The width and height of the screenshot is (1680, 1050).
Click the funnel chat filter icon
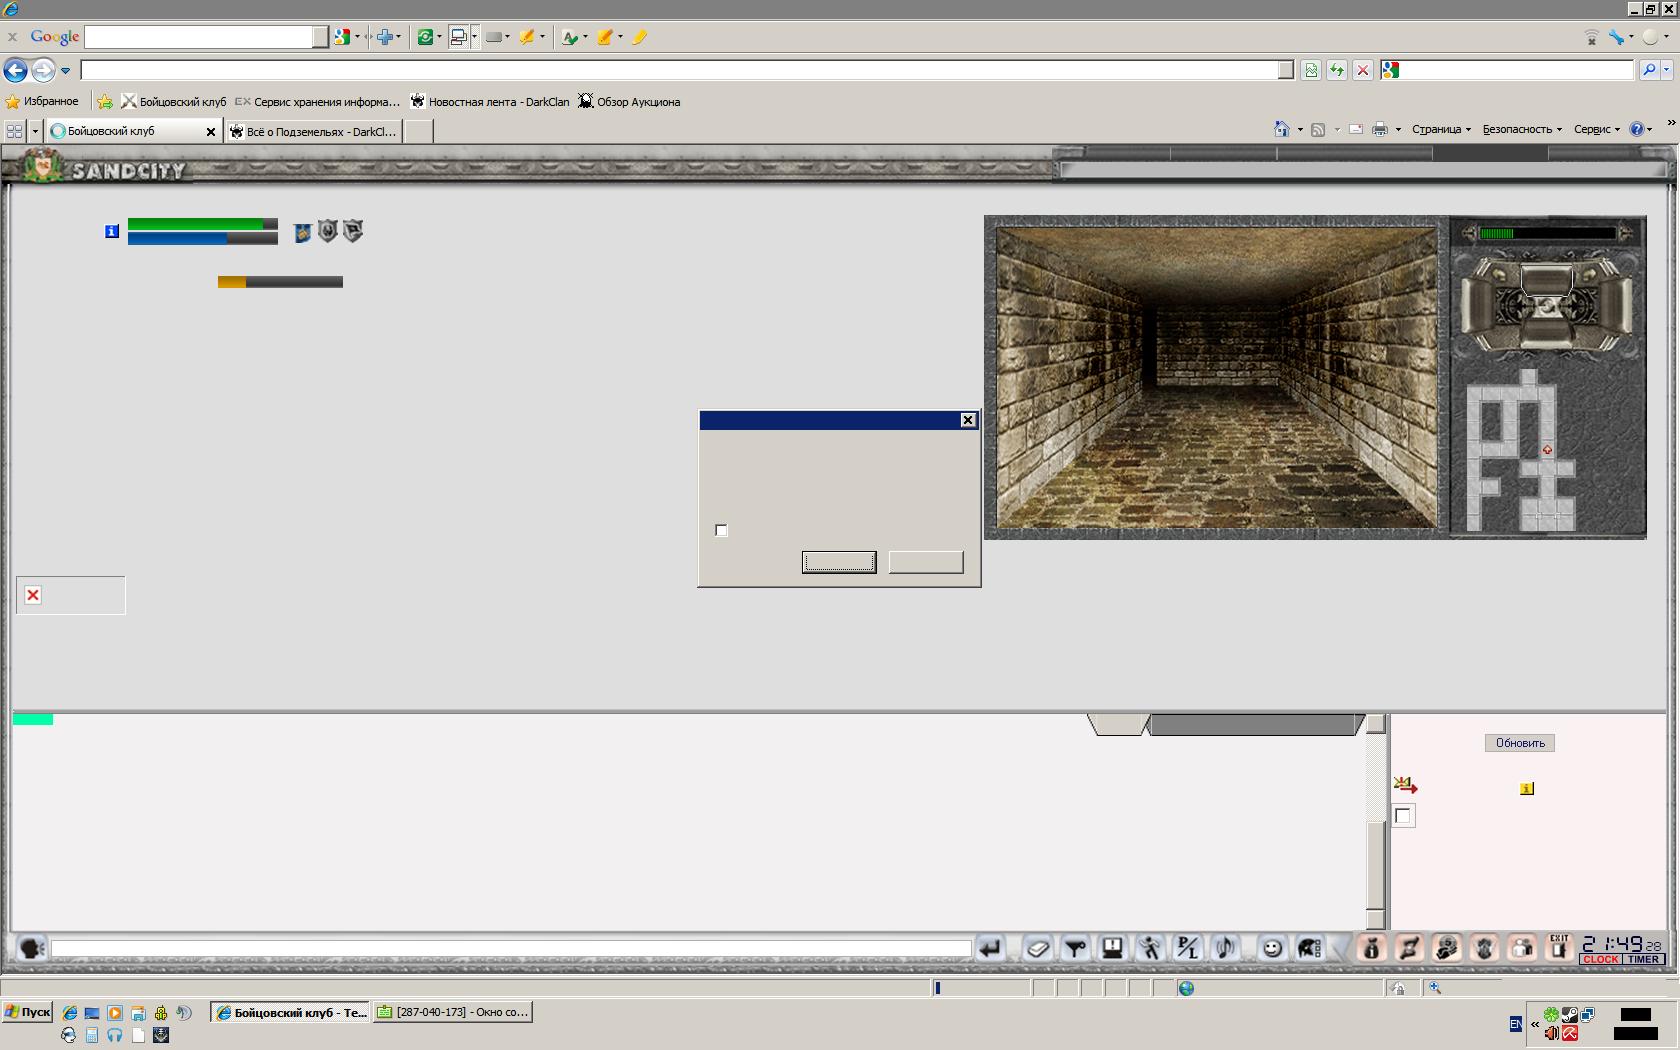[1075, 948]
